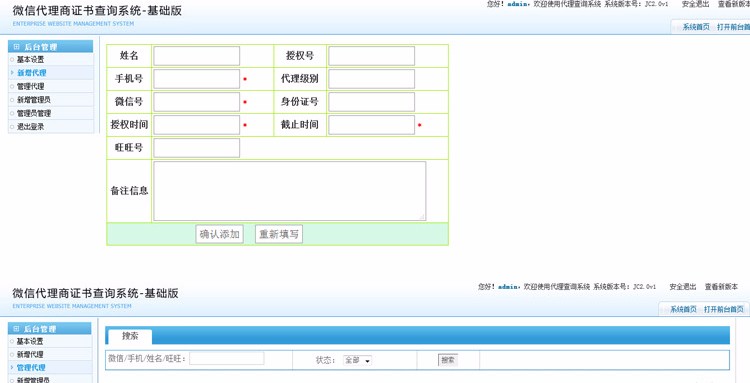750x383 pixels.
Task: Click the admin username in the greeting above the form
Action: 518,4
